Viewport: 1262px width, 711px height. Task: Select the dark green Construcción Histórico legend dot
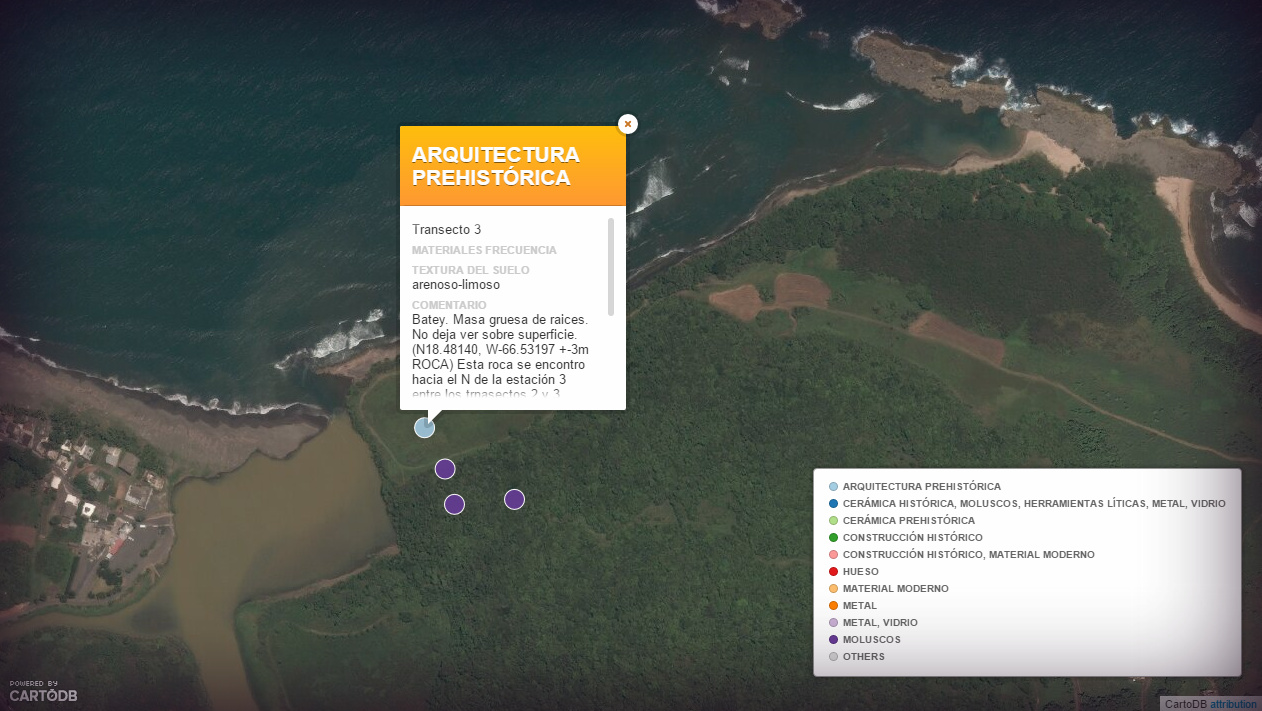click(x=833, y=537)
